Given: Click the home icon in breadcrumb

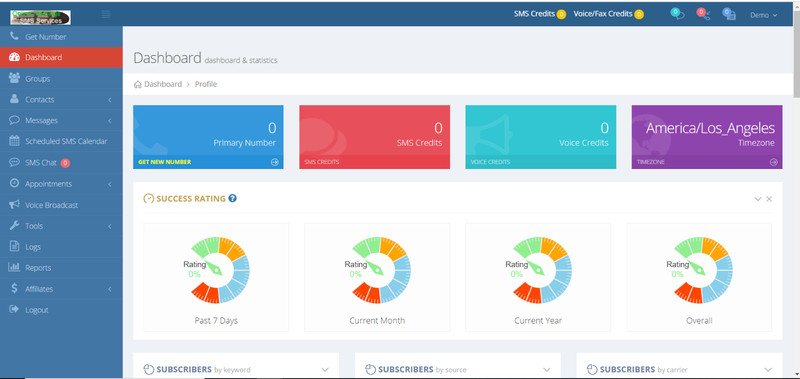Looking at the screenshot, I should click(x=137, y=84).
